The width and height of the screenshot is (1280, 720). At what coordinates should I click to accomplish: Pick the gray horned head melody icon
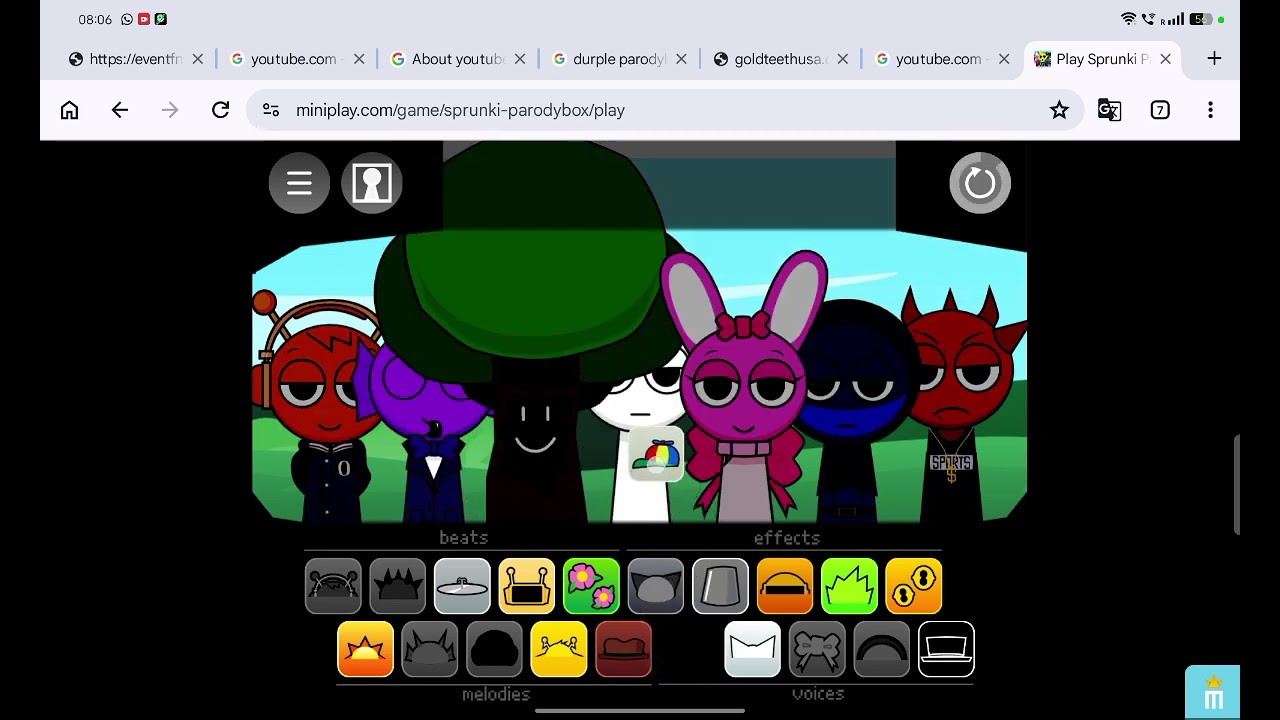click(430, 649)
